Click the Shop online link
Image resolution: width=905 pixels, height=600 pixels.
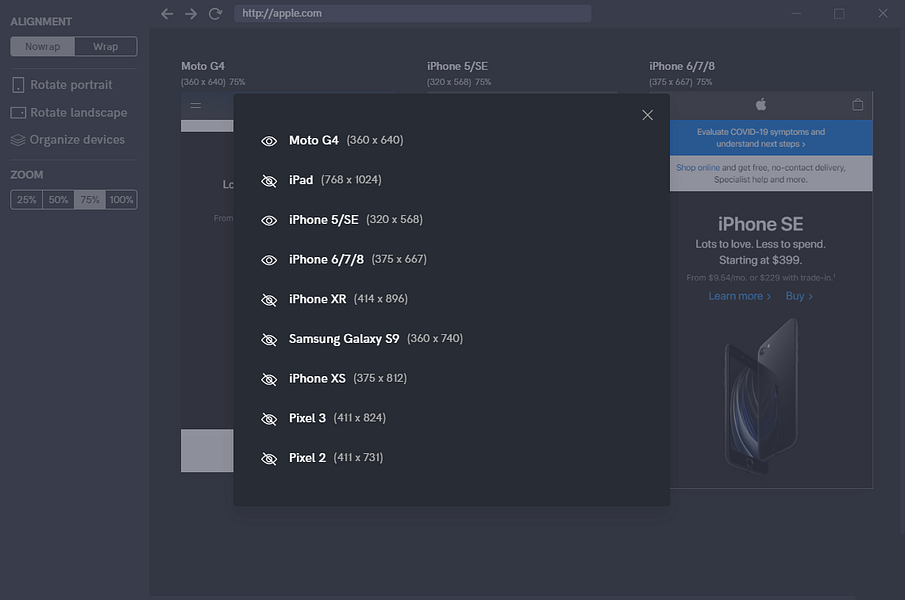(x=698, y=168)
